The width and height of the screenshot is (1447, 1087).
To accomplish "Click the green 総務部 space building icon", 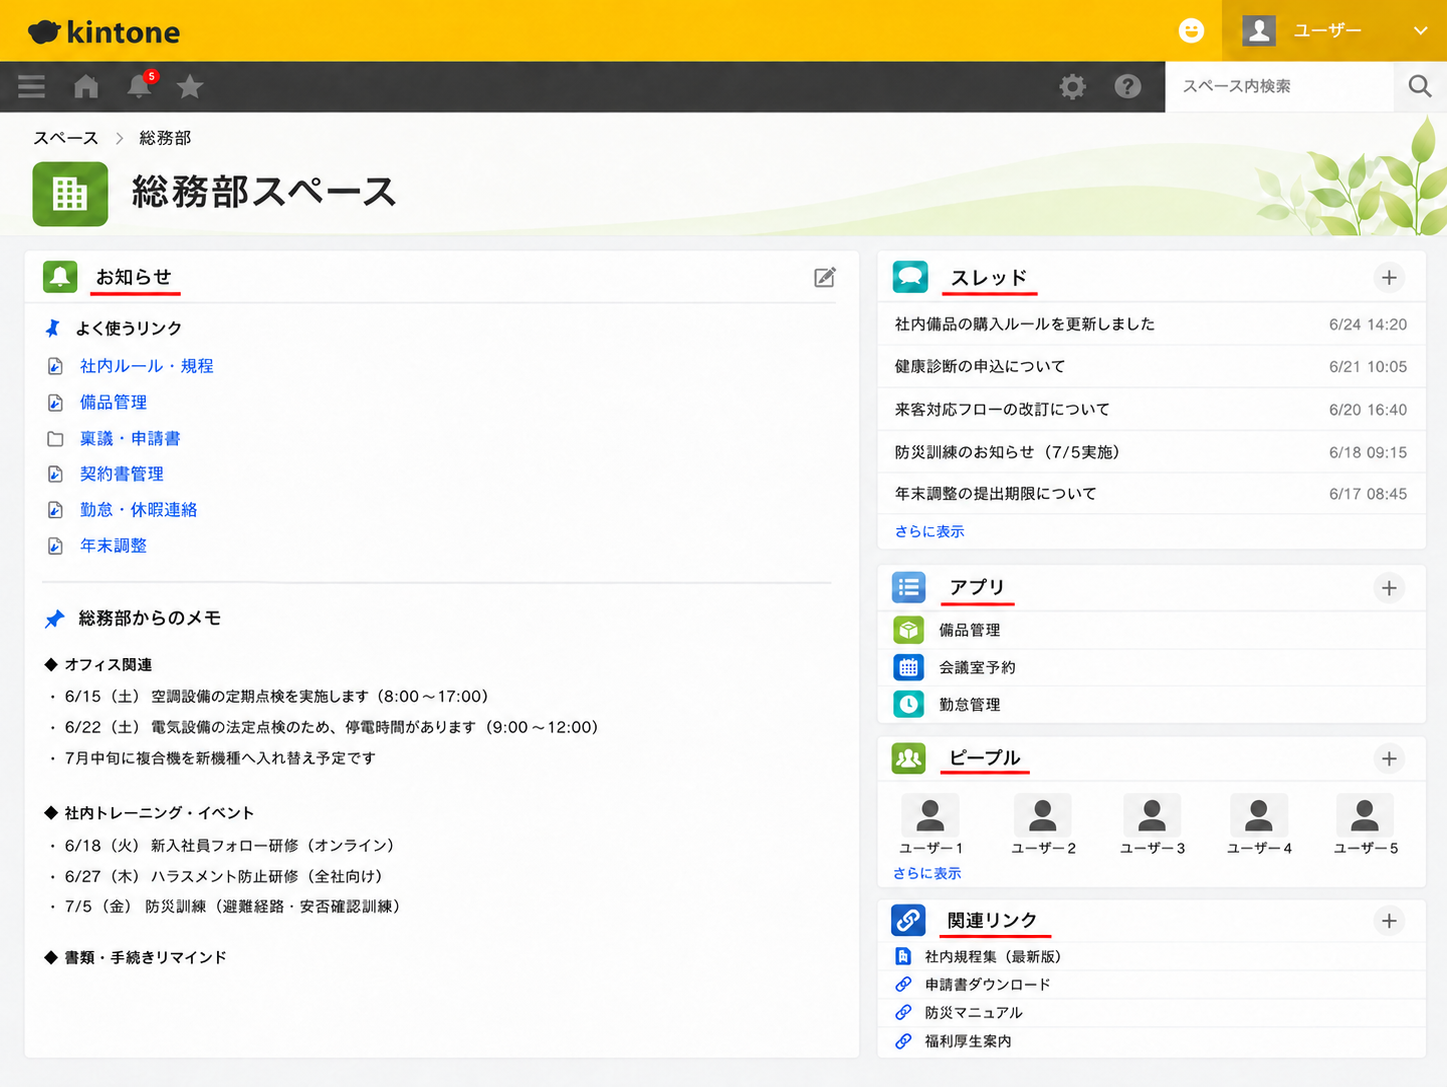I will coord(70,194).
